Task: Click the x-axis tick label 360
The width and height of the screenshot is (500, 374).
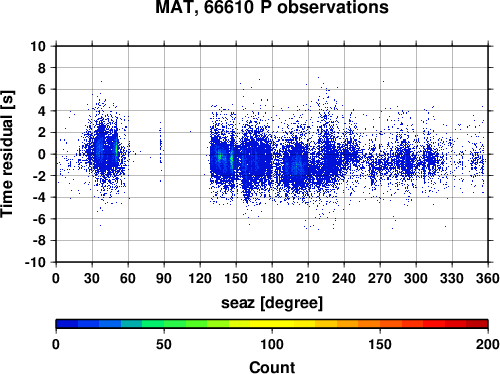Action: [488, 278]
